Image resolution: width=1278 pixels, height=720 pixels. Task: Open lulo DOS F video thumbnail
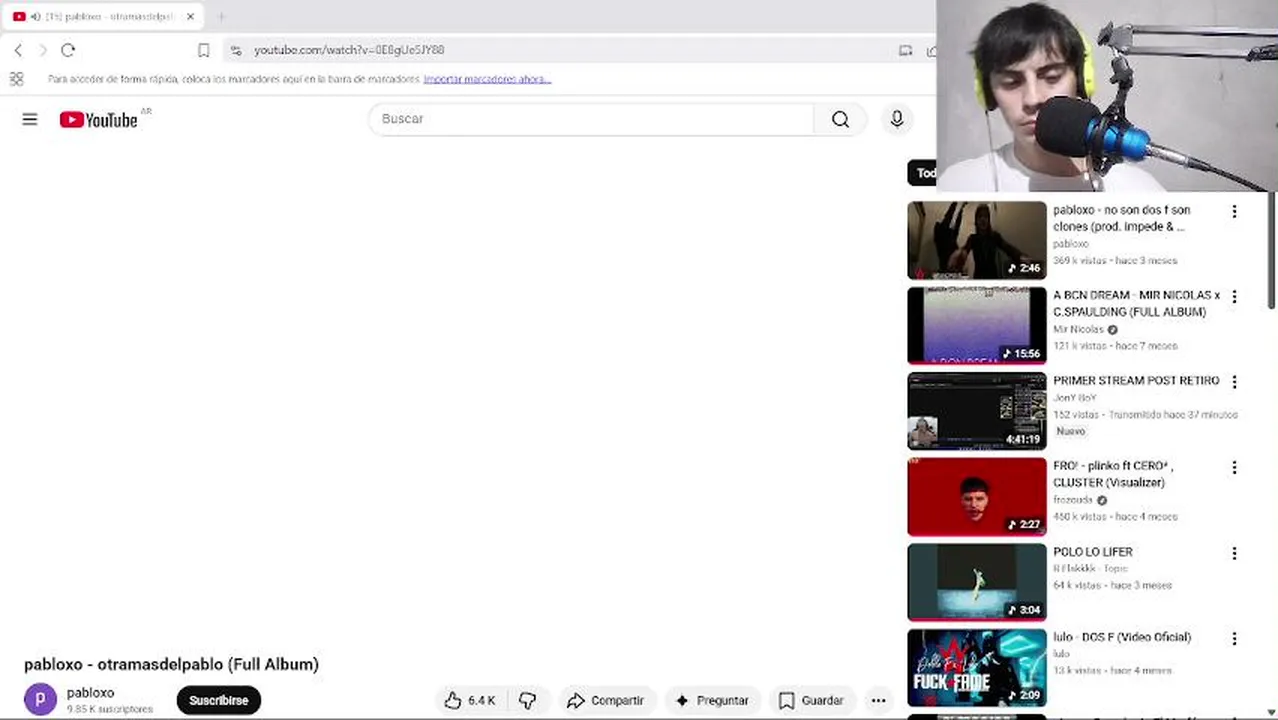[x=977, y=668]
